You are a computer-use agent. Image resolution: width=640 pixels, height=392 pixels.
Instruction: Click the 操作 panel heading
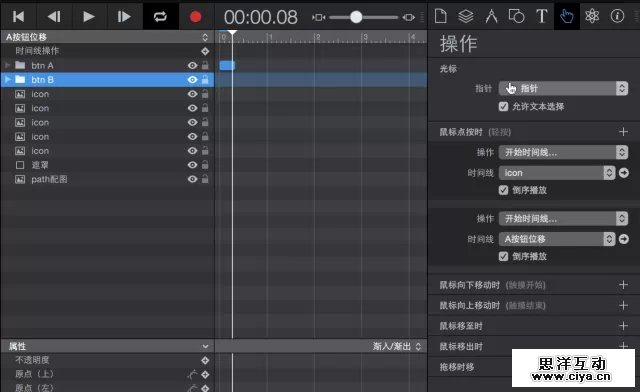click(x=458, y=44)
